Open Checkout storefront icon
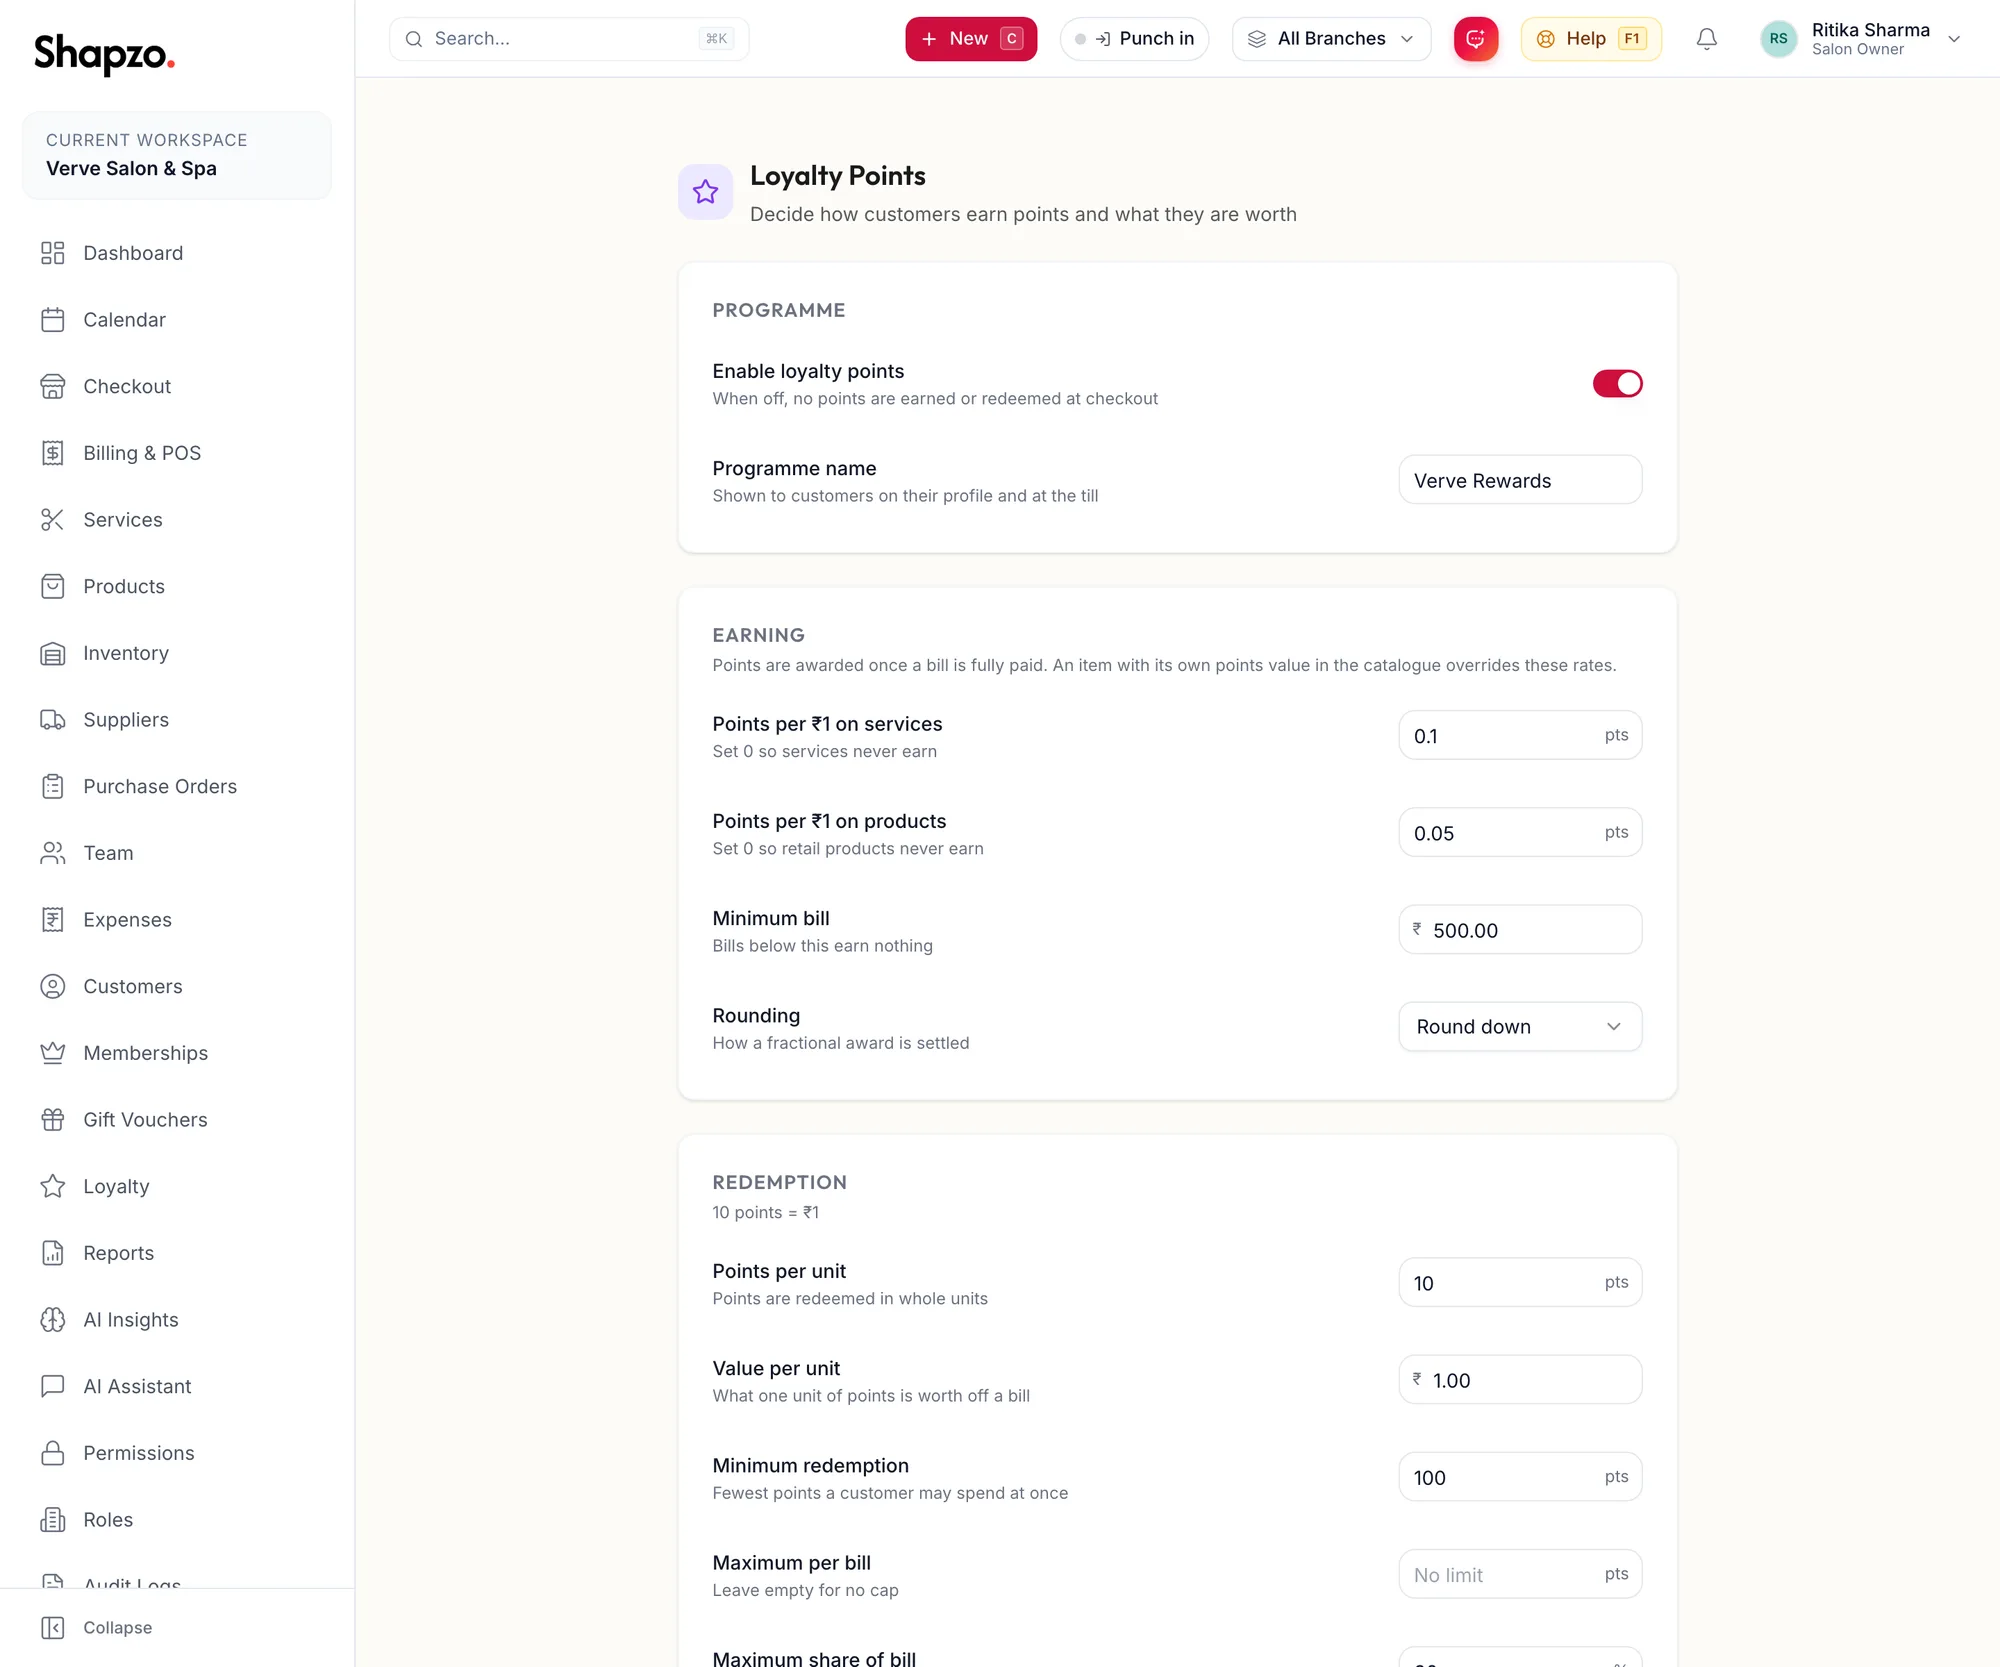 [53, 387]
